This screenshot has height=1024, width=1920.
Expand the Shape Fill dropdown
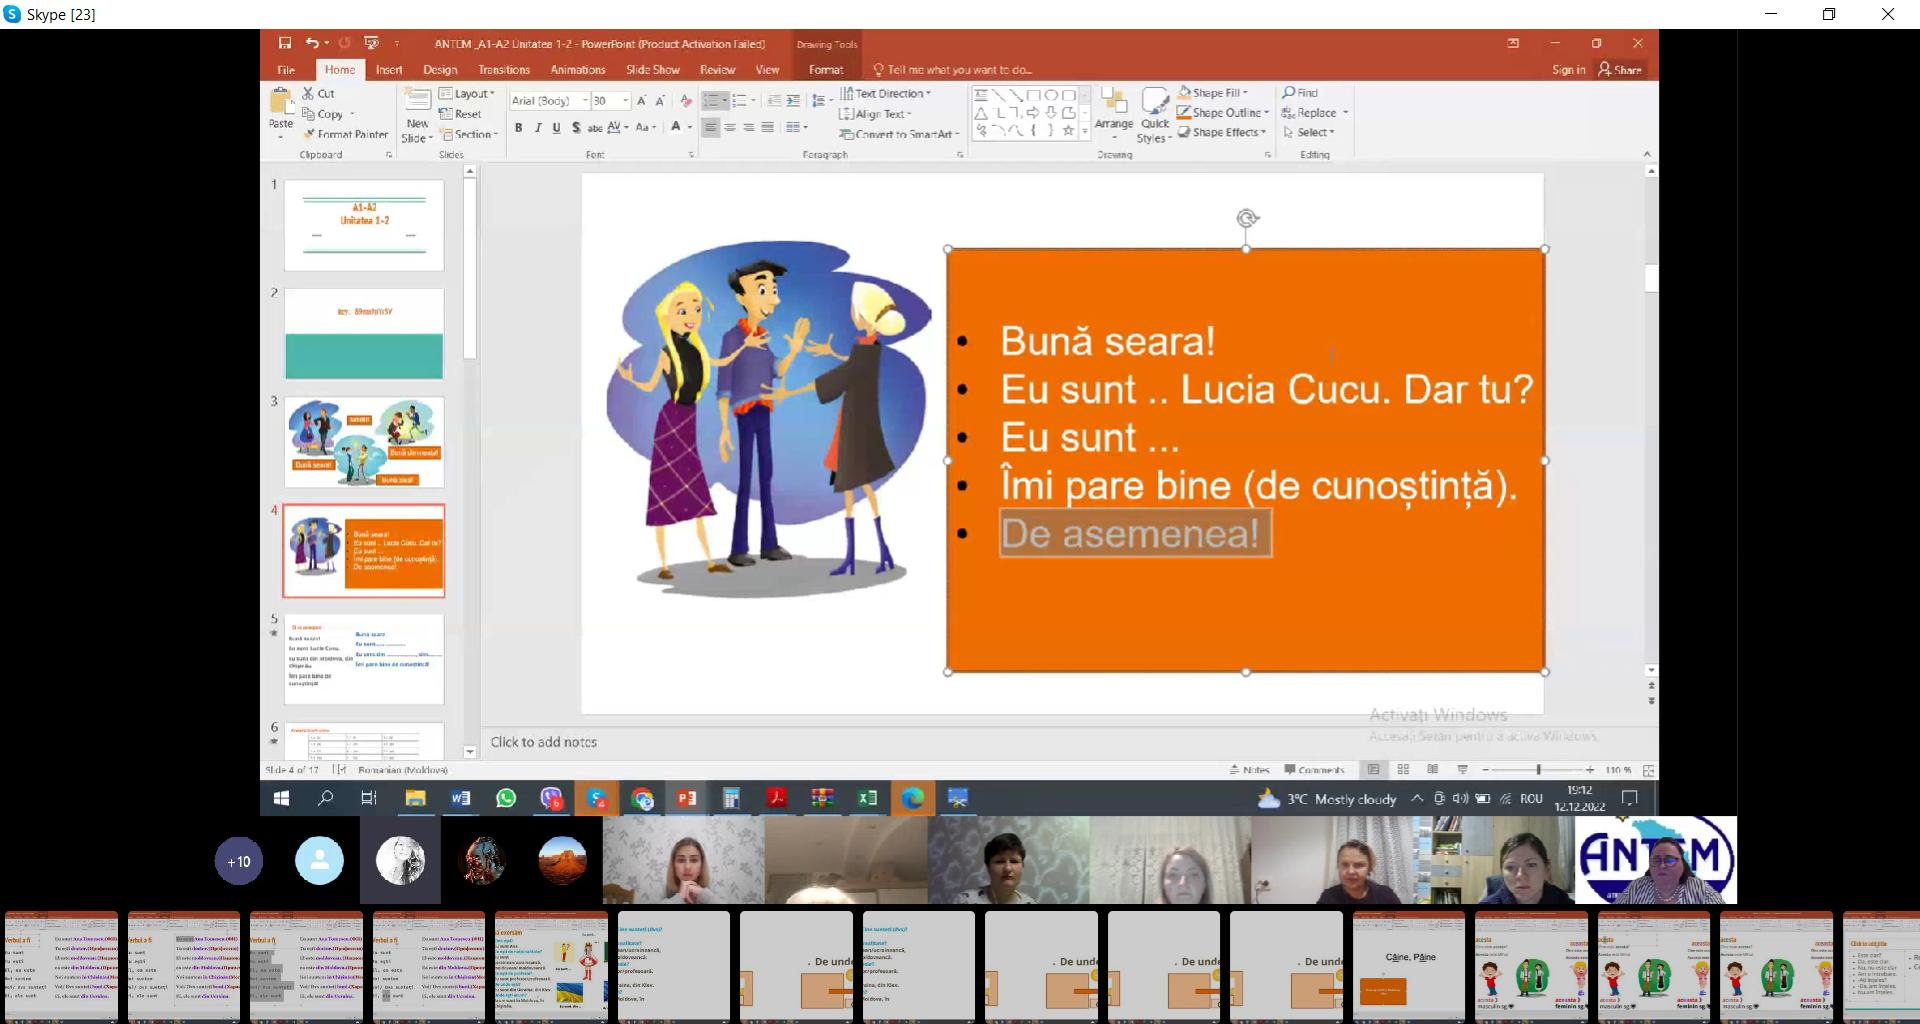tap(1246, 93)
